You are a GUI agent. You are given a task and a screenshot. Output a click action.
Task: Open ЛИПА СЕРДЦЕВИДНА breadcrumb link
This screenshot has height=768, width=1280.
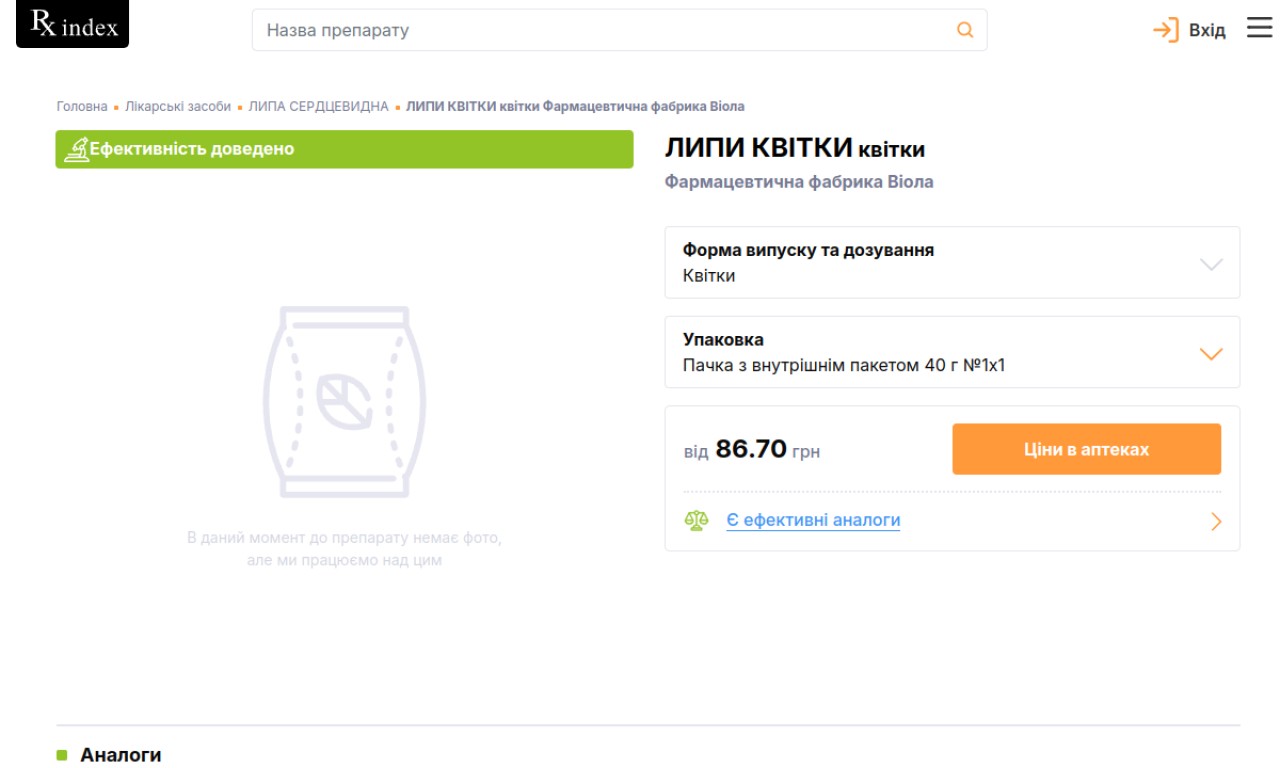coord(318,107)
